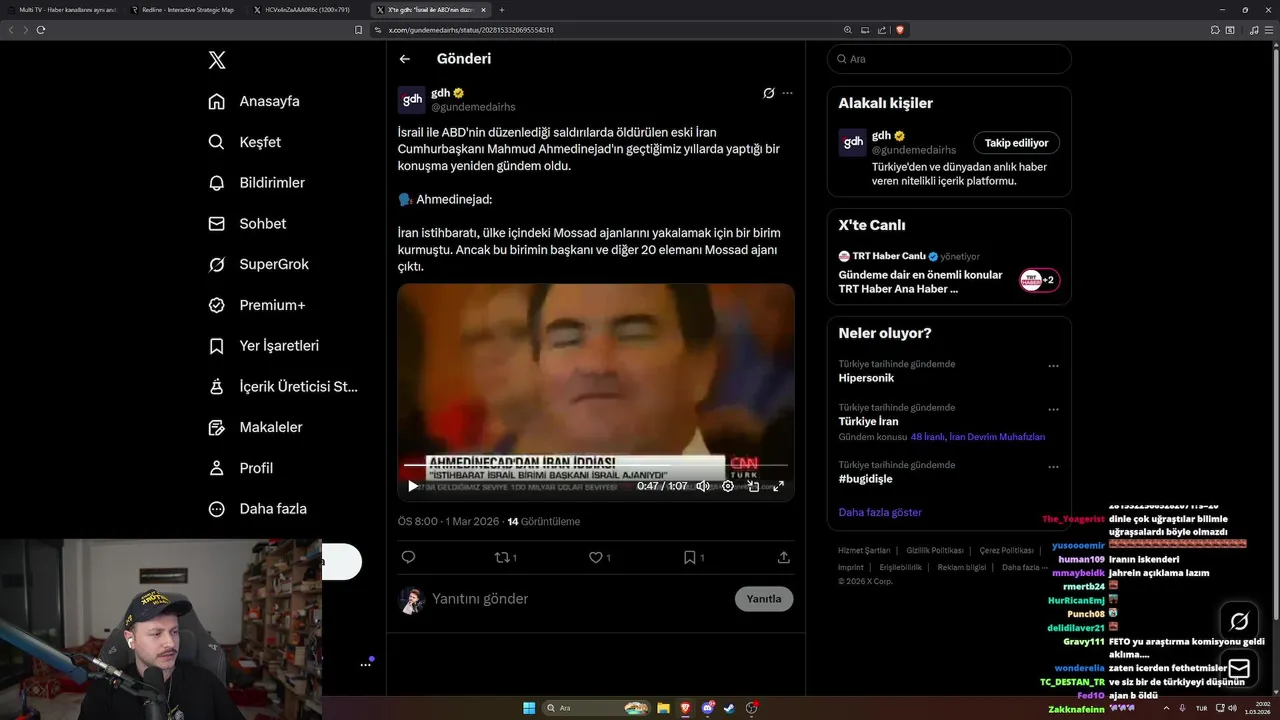Open a new browser tab
This screenshot has width=1280, height=720.
[x=502, y=9]
